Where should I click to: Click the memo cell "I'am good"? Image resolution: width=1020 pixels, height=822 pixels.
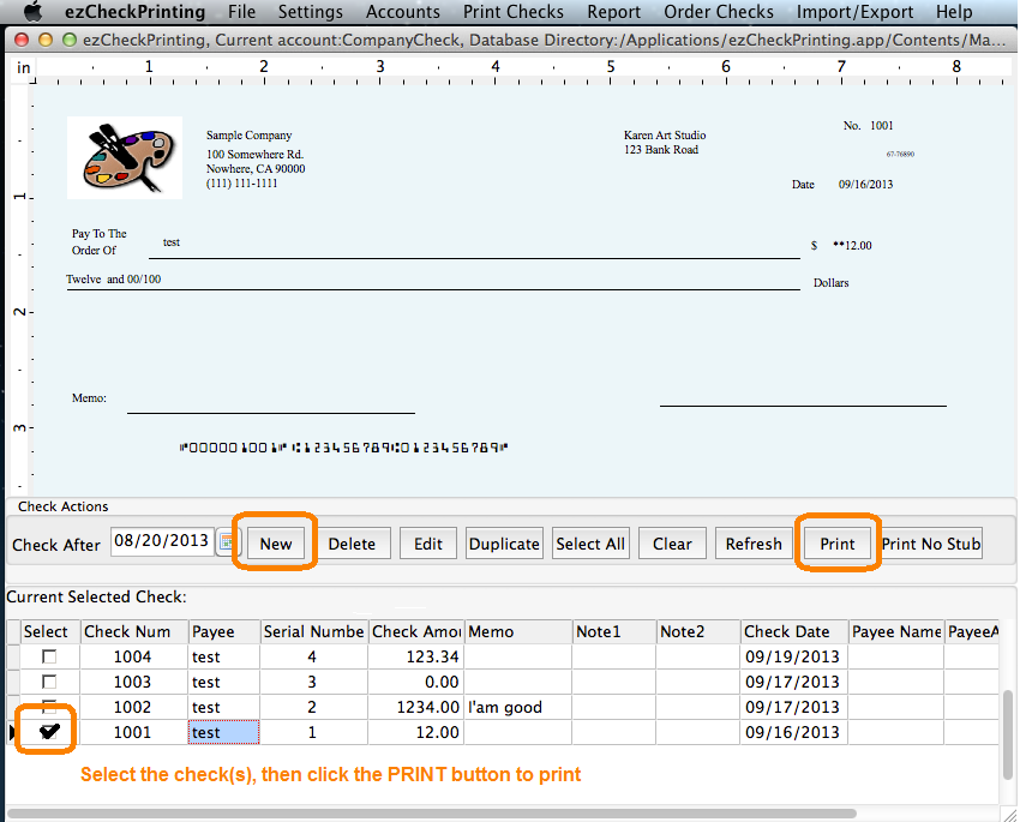pos(518,707)
